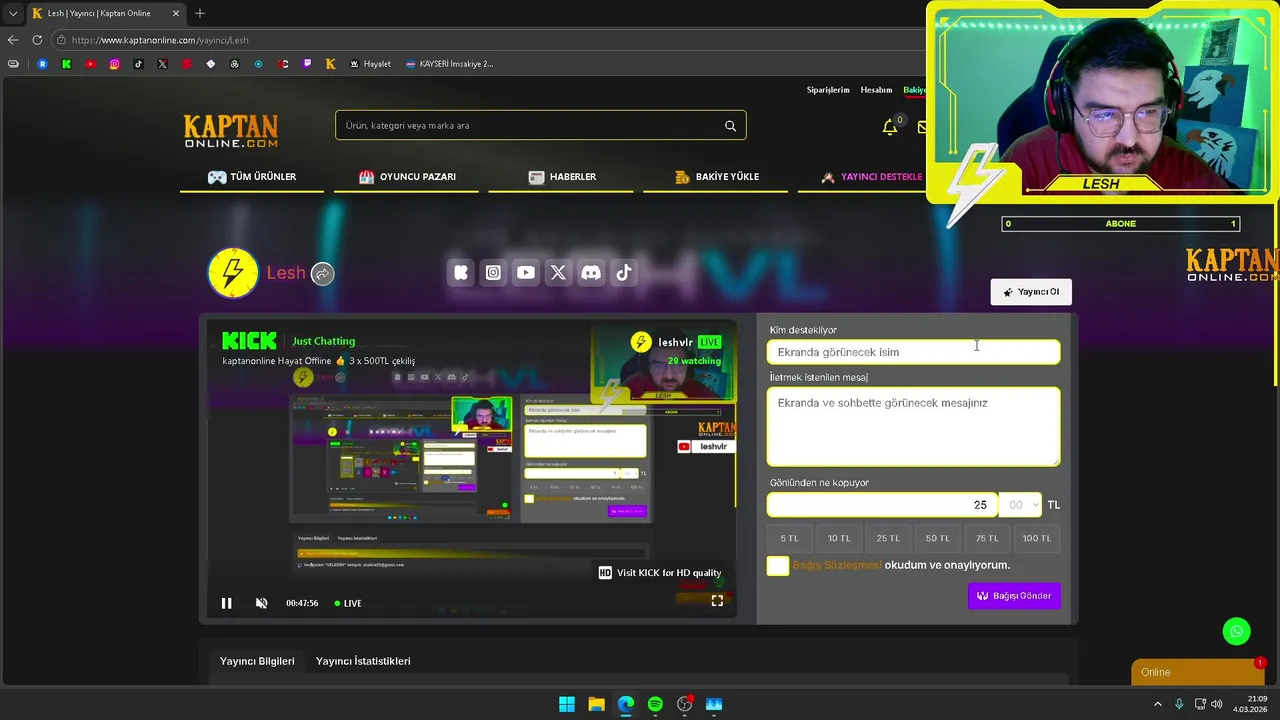The height and width of the screenshot is (720, 1280).
Task: Open the Instagram social icon beside Lesh
Action: click(x=493, y=272)
